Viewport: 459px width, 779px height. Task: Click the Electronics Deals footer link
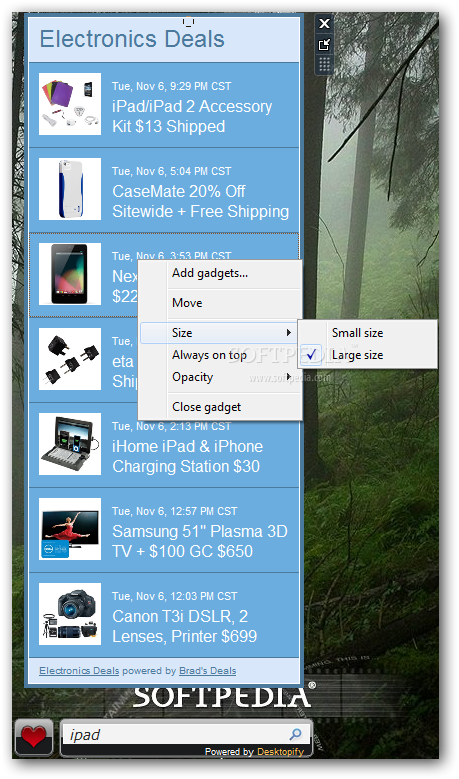(79, 671)
